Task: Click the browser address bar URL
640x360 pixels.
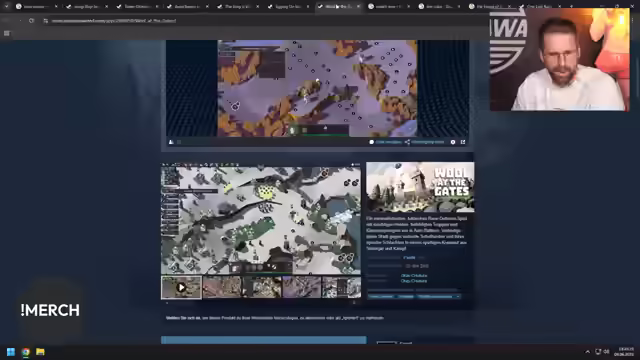Action: pos(114,21)
